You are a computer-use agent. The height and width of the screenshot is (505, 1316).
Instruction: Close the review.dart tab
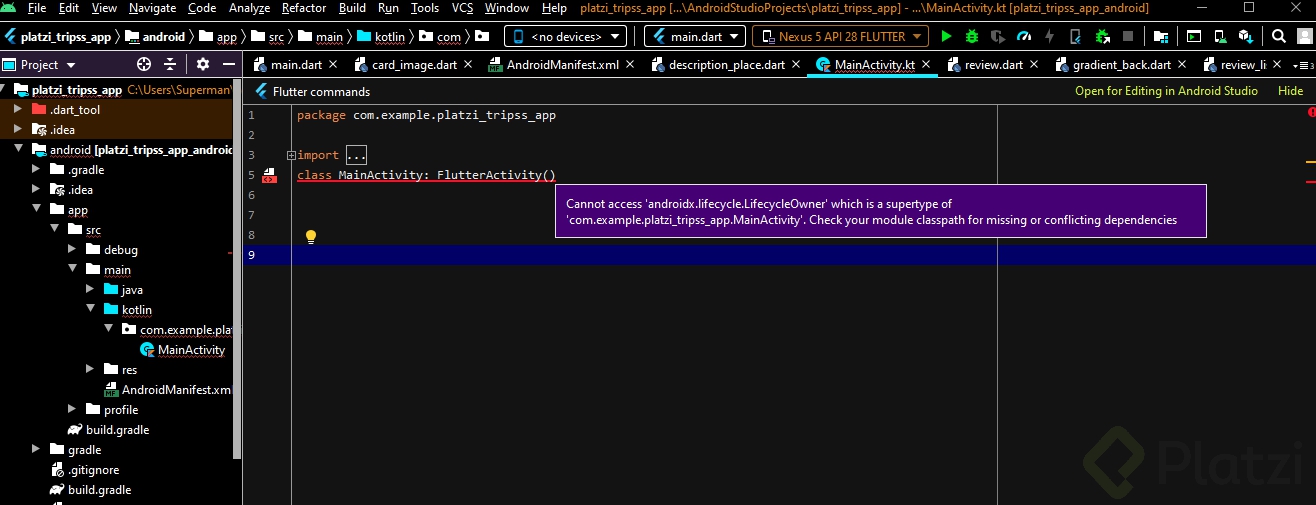coord(1034,65)
